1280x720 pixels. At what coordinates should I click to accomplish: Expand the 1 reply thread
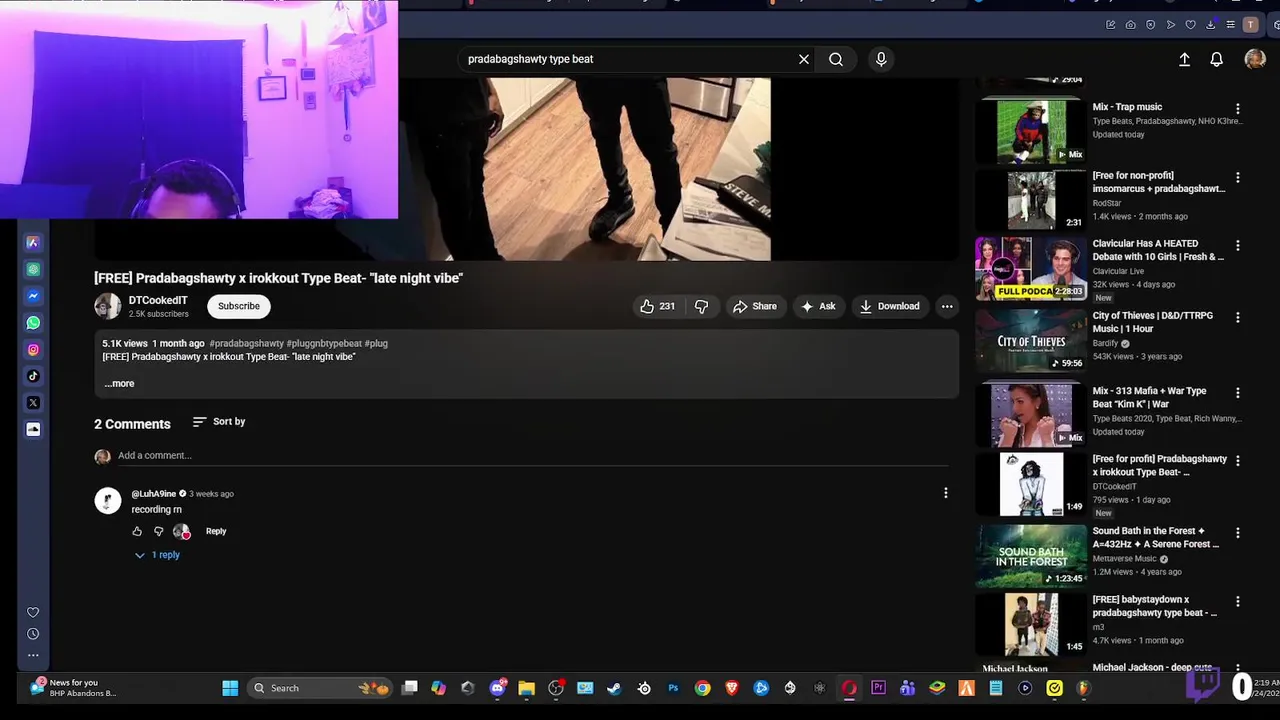click(158, 555)
